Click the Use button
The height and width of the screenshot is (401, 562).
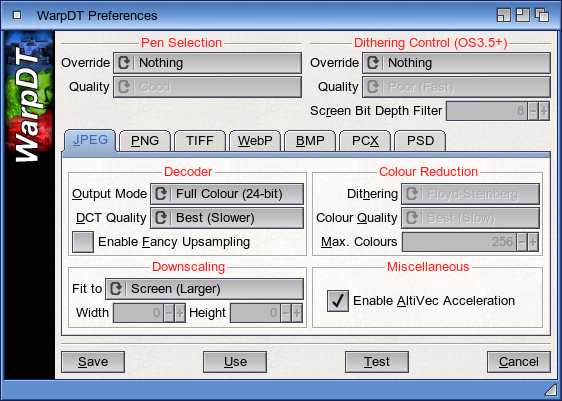click(235, 362)
